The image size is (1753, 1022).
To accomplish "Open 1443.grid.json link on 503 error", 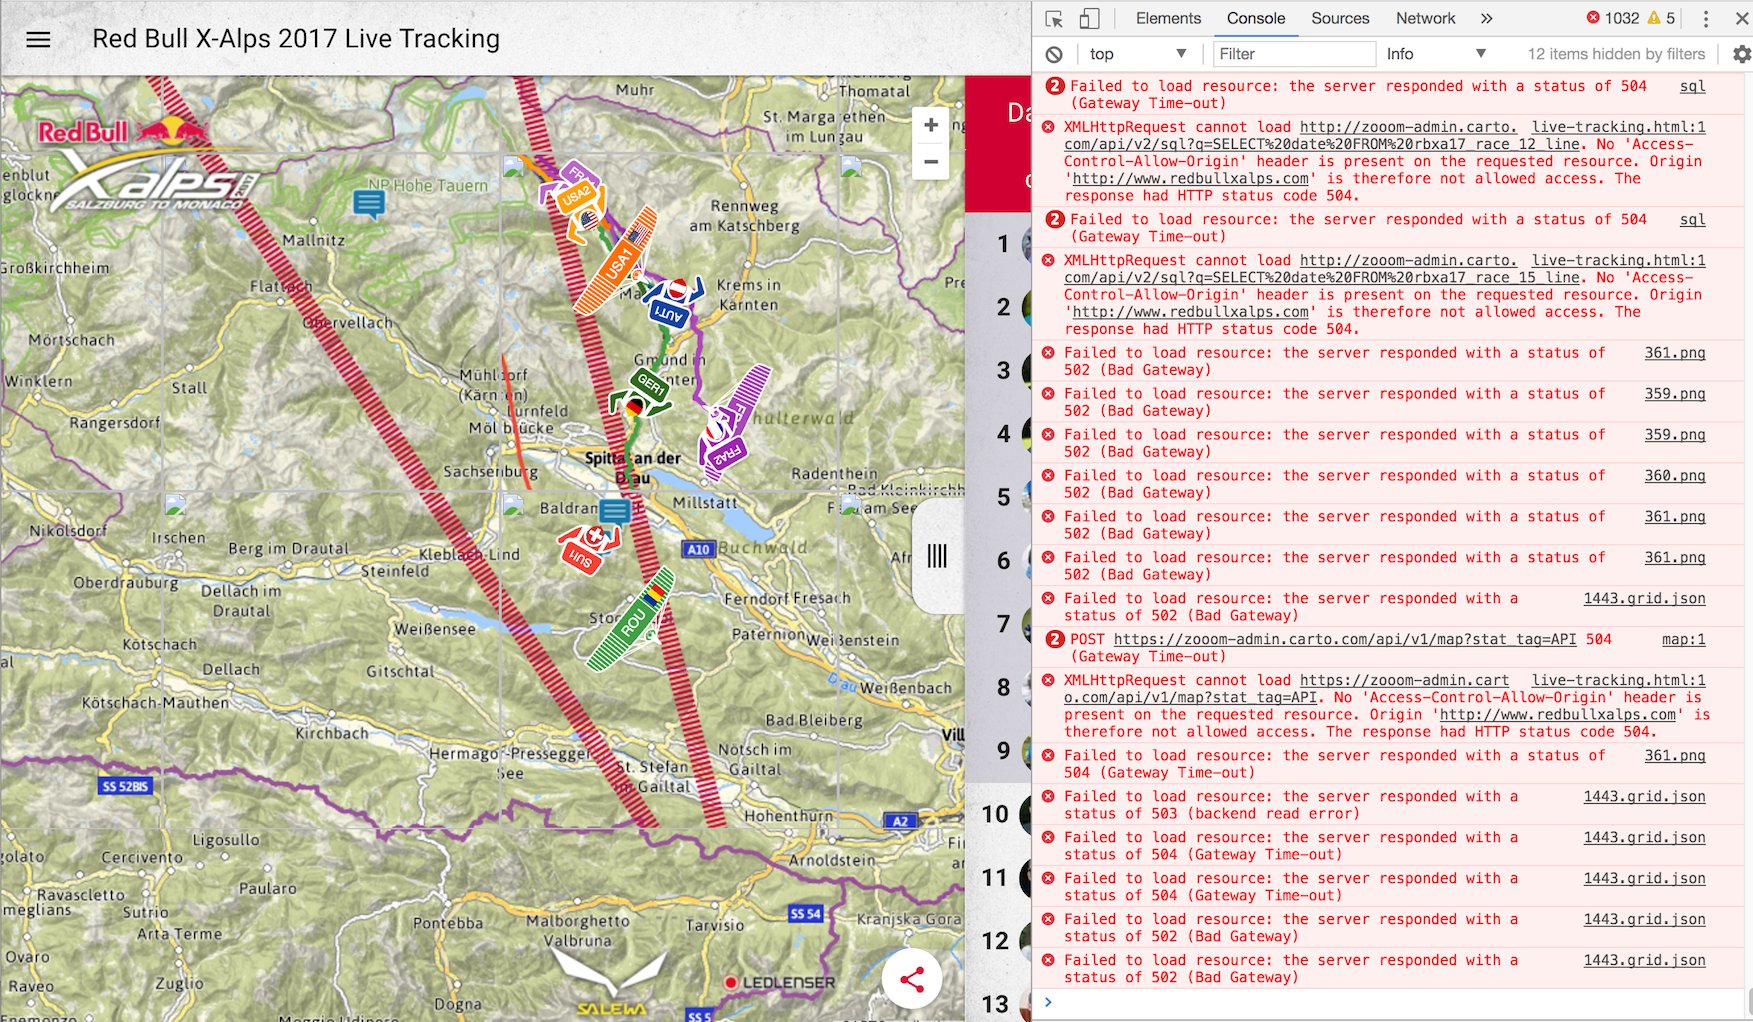I will [x=1644, y=797].
